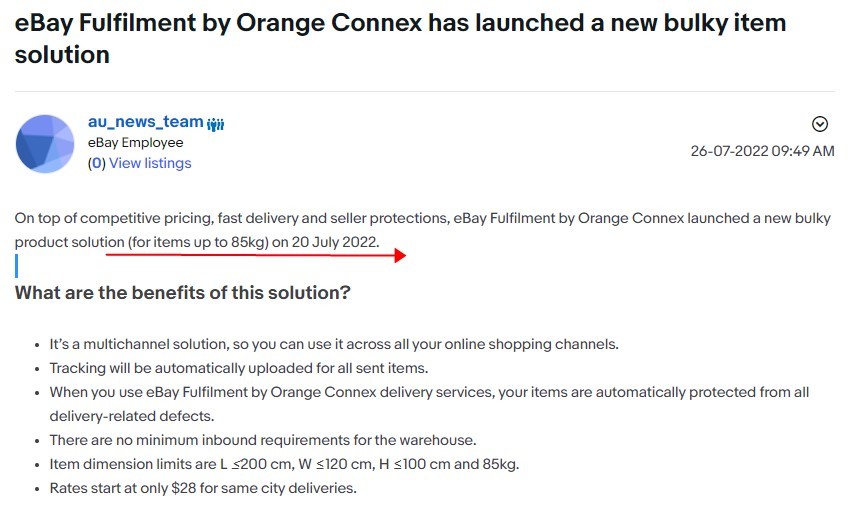Click the '(for items up to 85kg)' text
The image size is (852, 508).
pyautogui.click(x=199, y=241)
